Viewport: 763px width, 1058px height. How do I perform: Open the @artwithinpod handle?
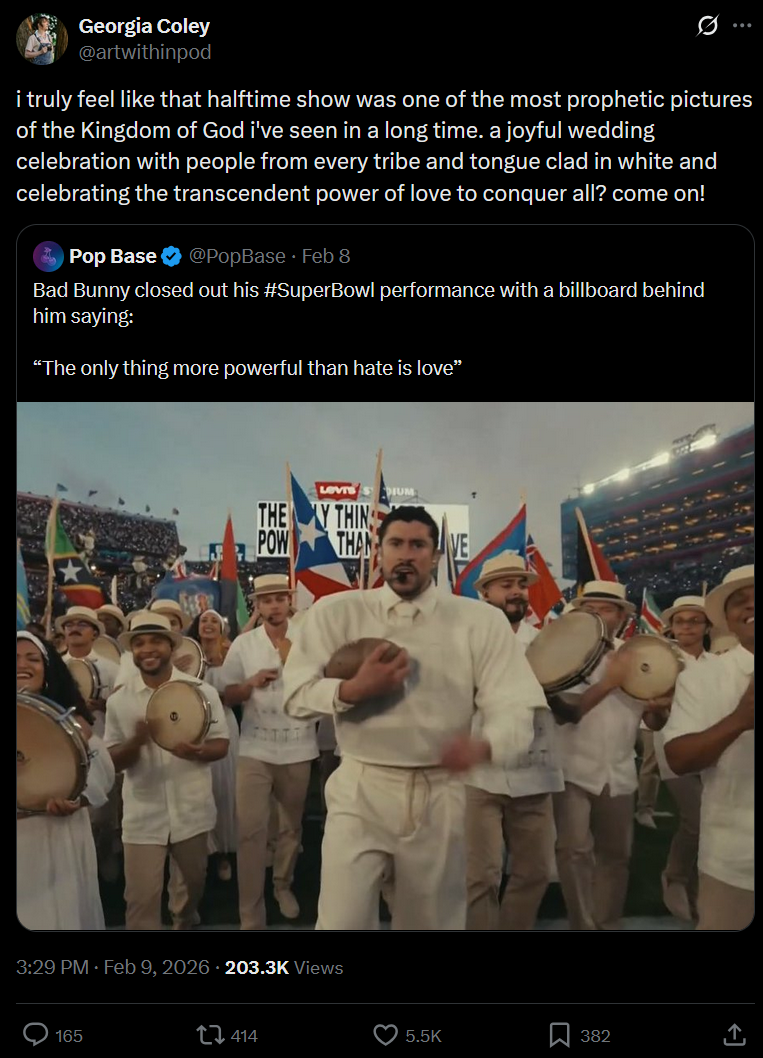point(145,52)
